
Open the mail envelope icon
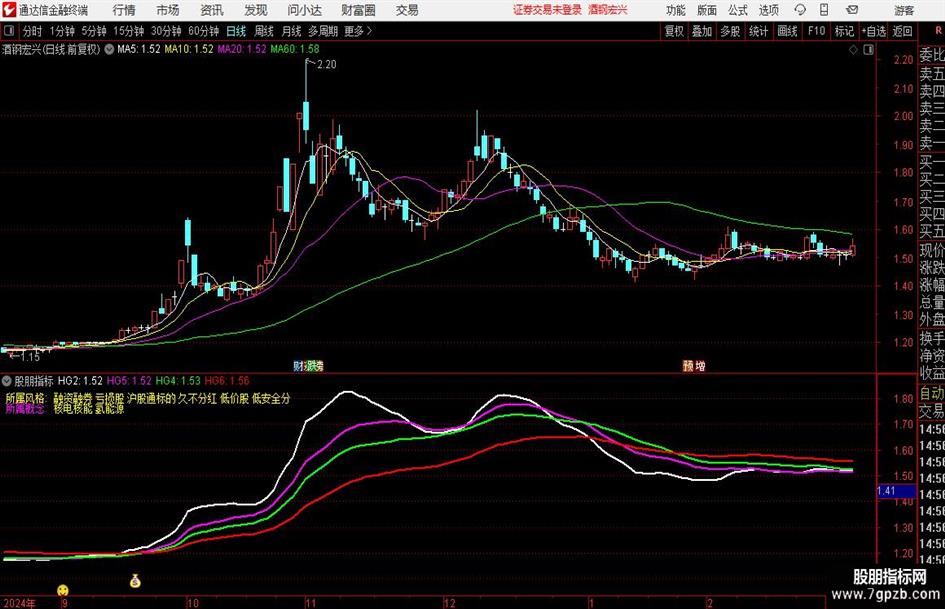[852, 10]
